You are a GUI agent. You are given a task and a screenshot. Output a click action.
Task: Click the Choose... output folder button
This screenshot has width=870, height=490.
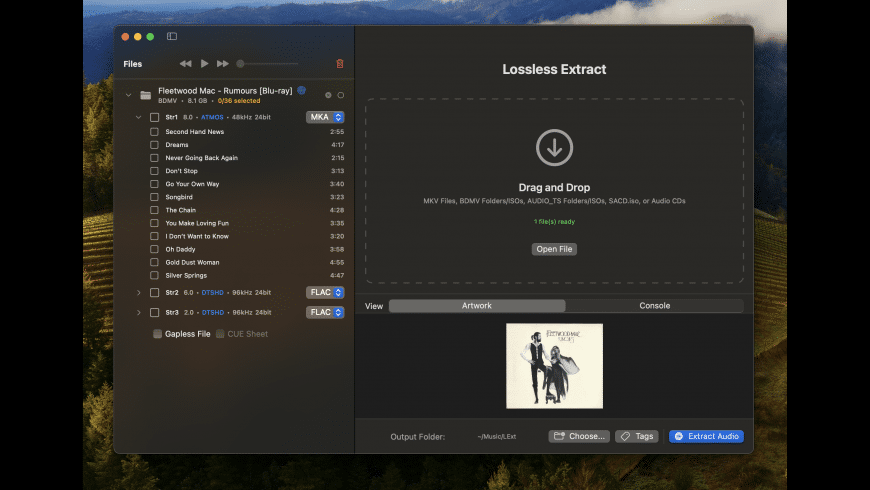click(579, 436)
